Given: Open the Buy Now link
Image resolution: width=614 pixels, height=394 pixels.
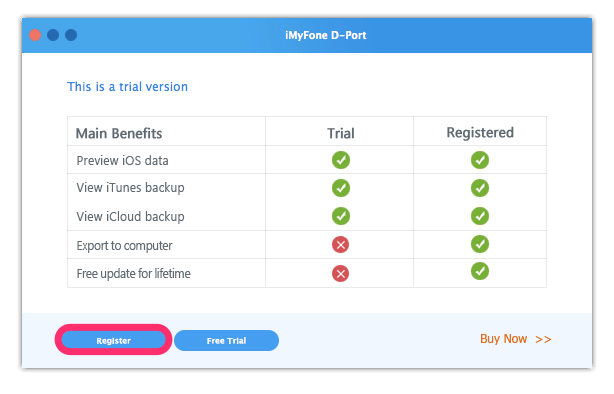Looking at the screenshot, I should pyautogui.click(x=515, y=339).
